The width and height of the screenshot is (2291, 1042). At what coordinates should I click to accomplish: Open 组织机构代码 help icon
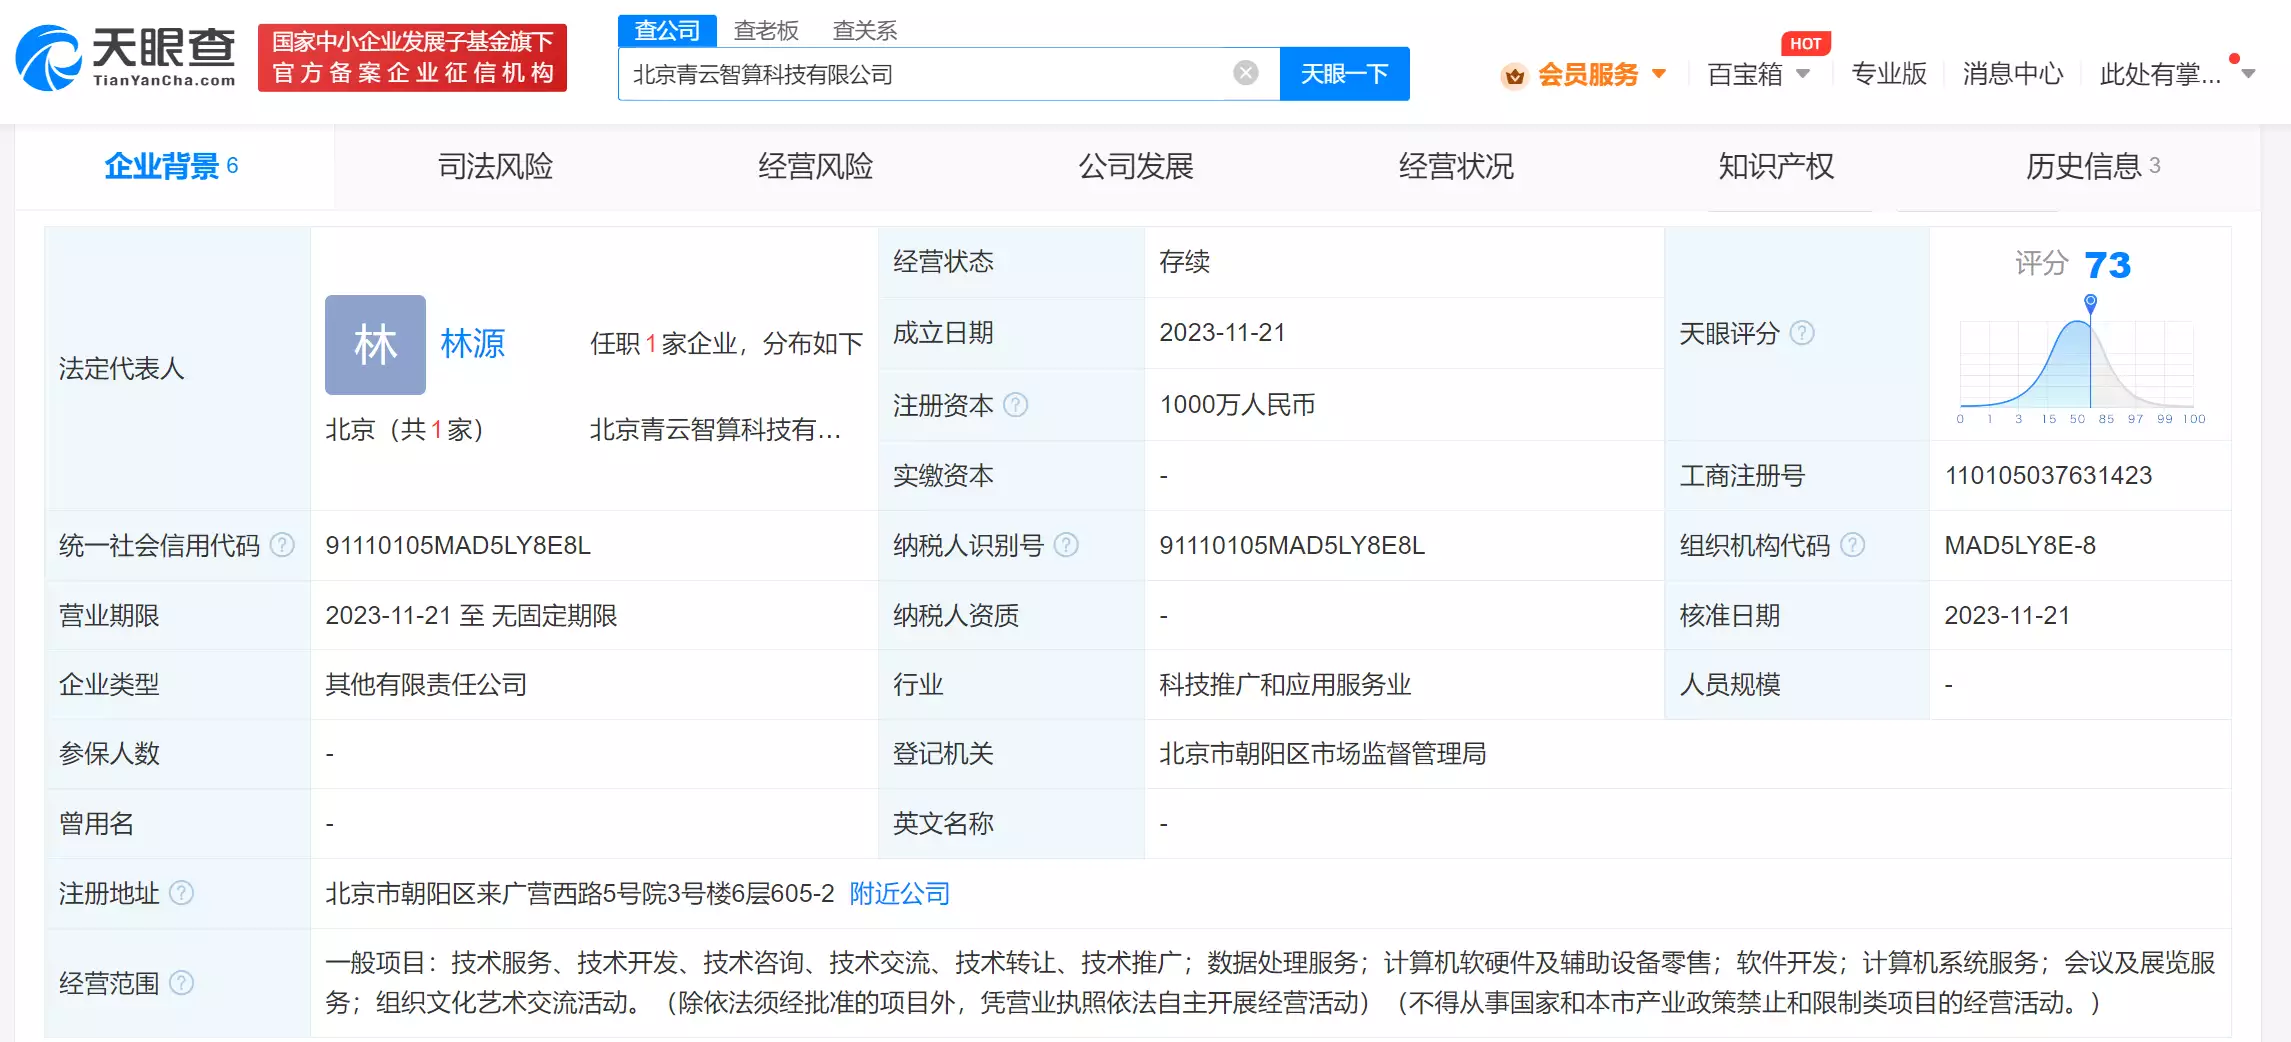click(x=1853, y=545)
